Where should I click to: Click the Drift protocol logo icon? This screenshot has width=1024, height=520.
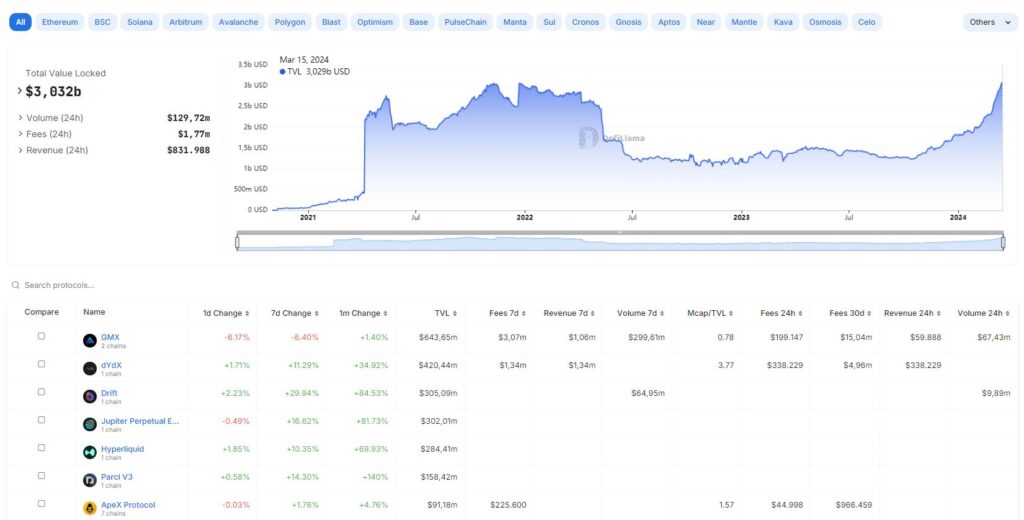89,397
